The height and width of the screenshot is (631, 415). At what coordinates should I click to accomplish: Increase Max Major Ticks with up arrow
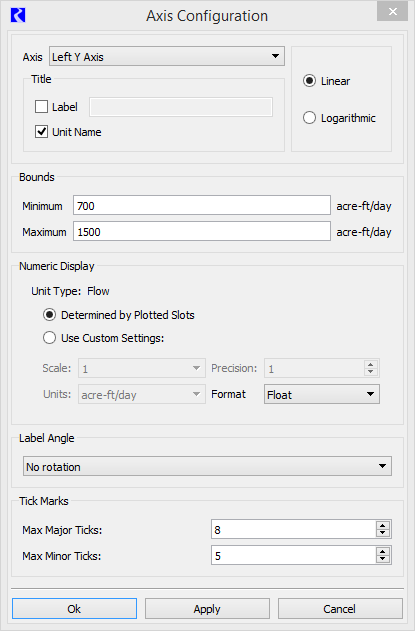click(383, 525)
